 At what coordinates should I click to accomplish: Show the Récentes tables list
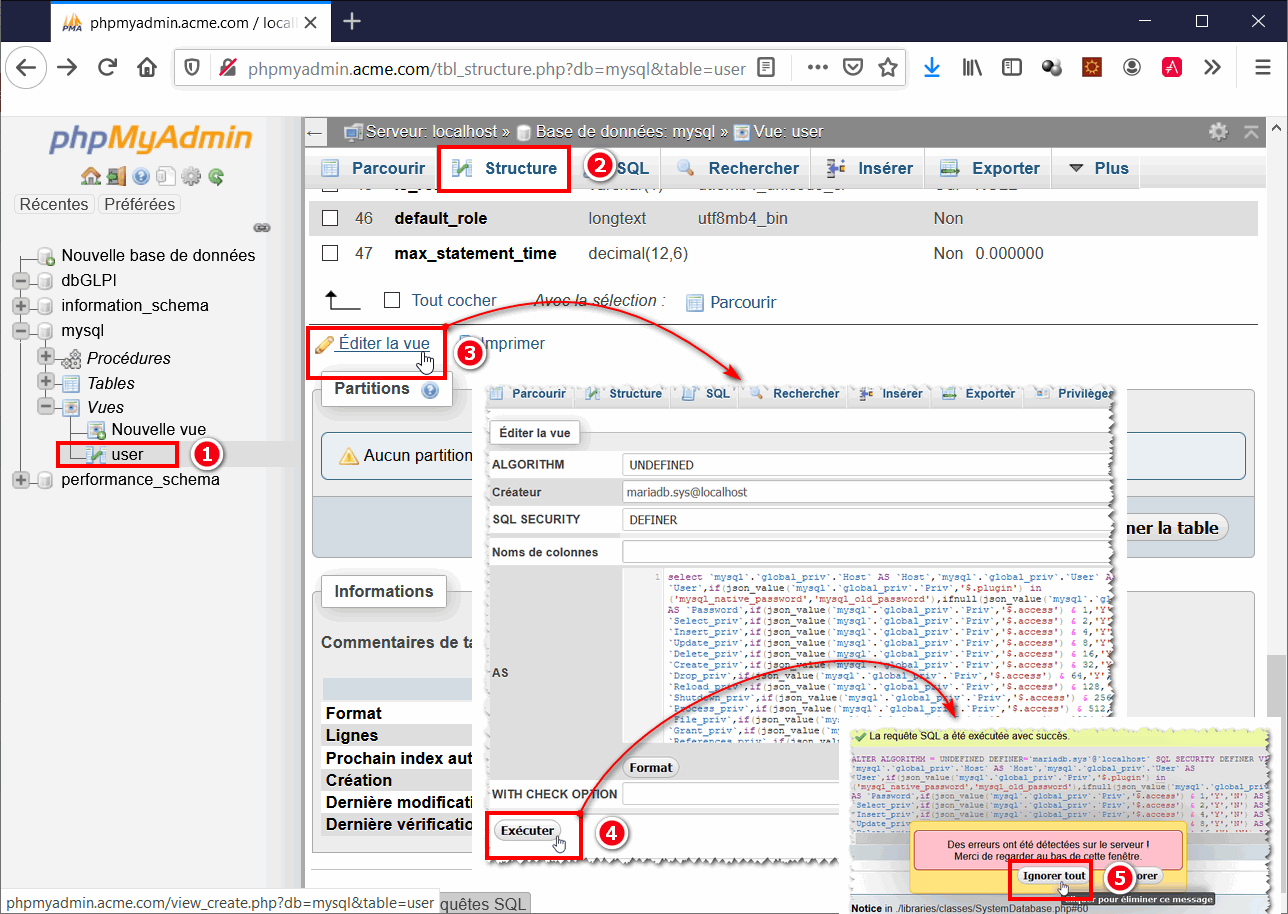pyautogui.click(x=54, y=204)
